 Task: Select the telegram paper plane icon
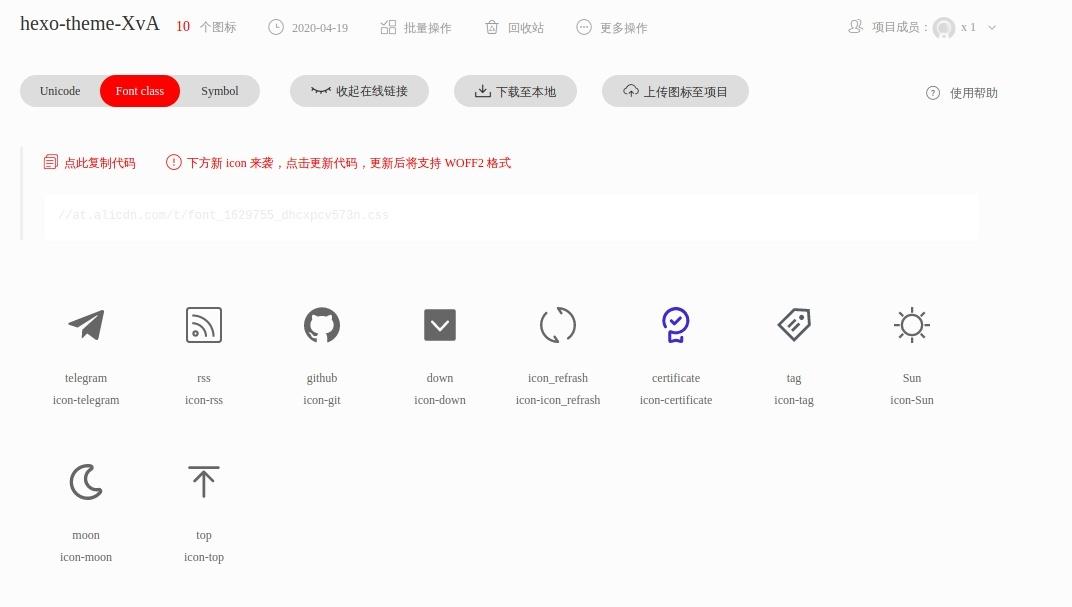86,325
